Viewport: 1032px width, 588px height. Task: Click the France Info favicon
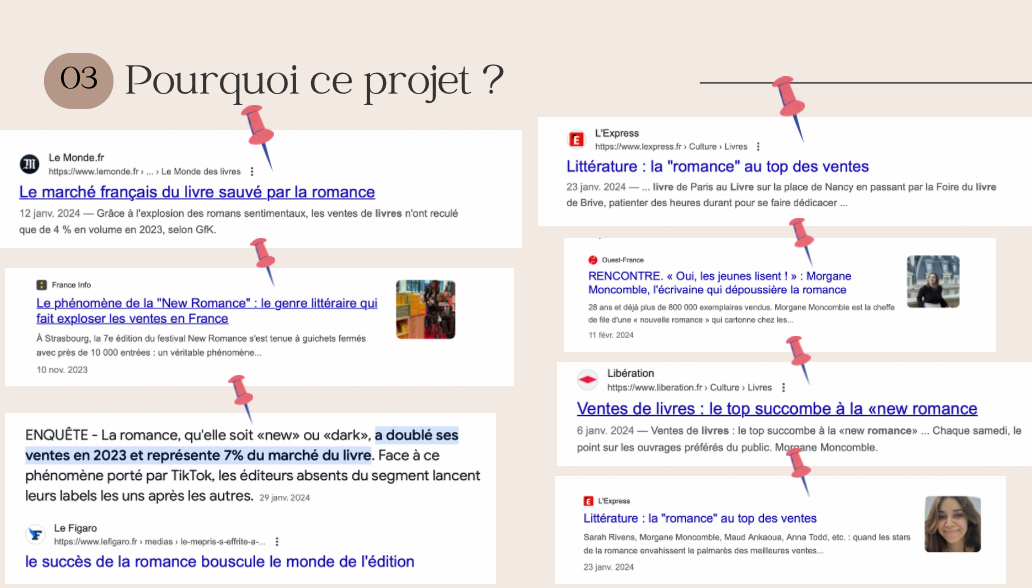[42, 285]
